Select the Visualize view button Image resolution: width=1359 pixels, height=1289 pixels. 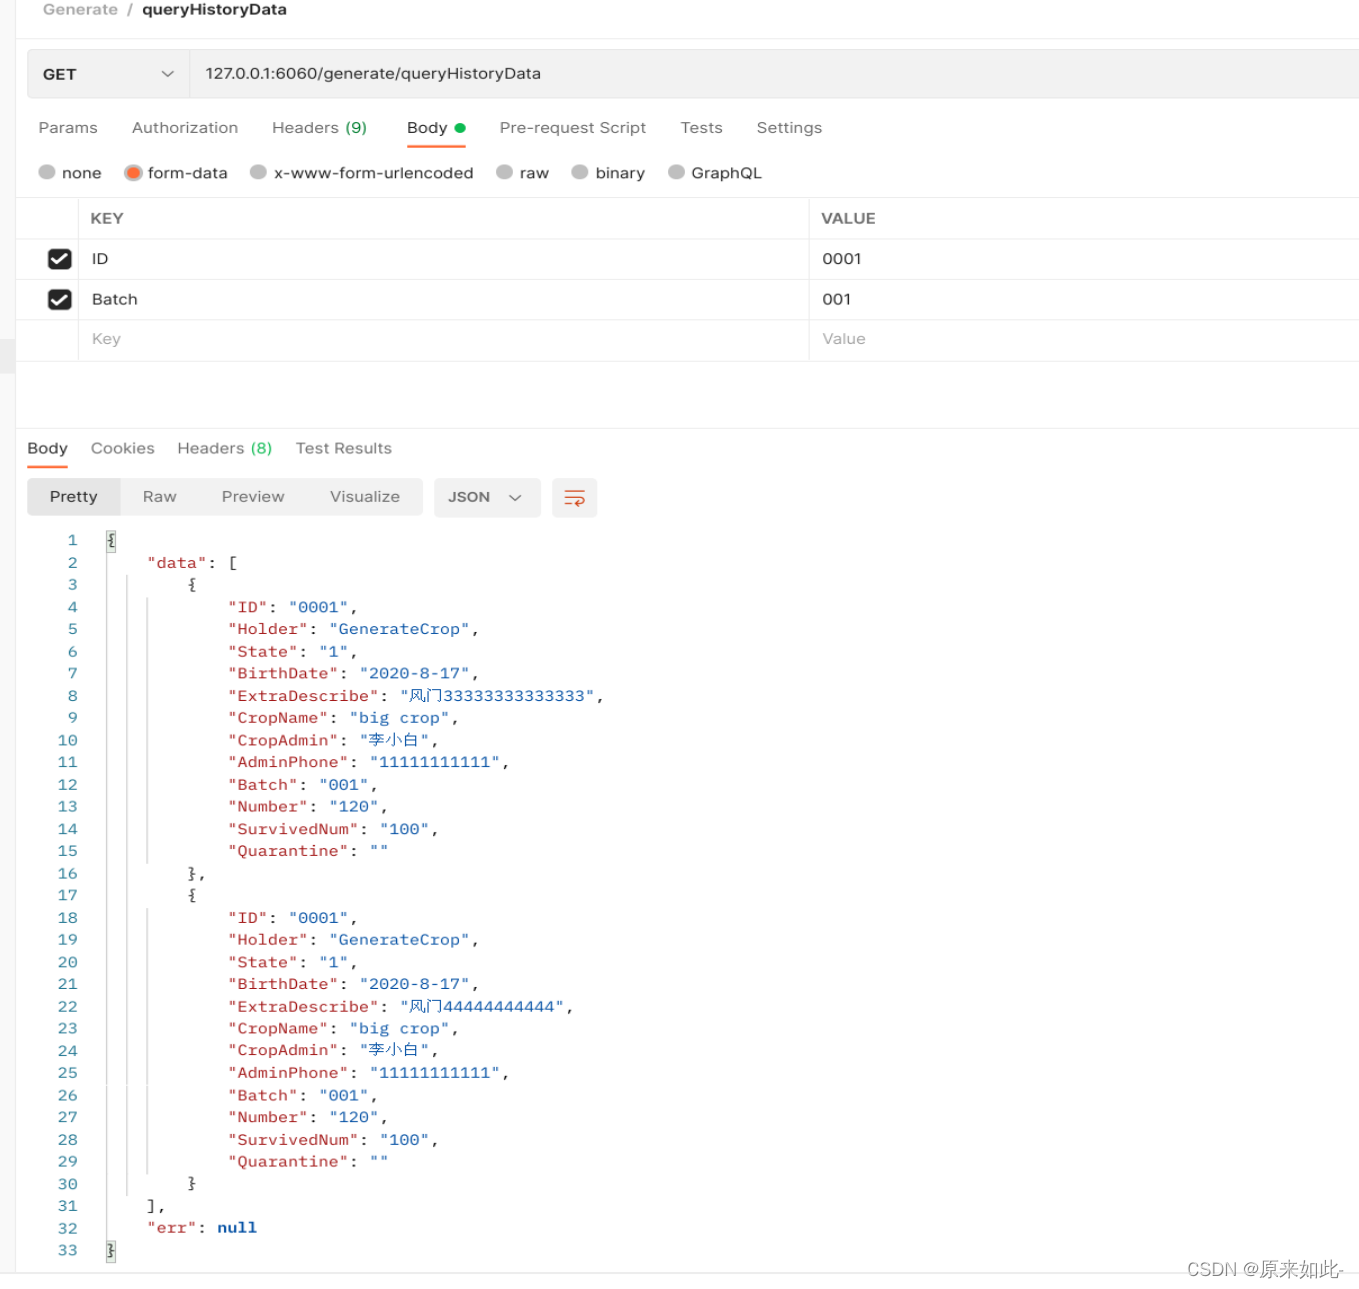pos(365,497)
